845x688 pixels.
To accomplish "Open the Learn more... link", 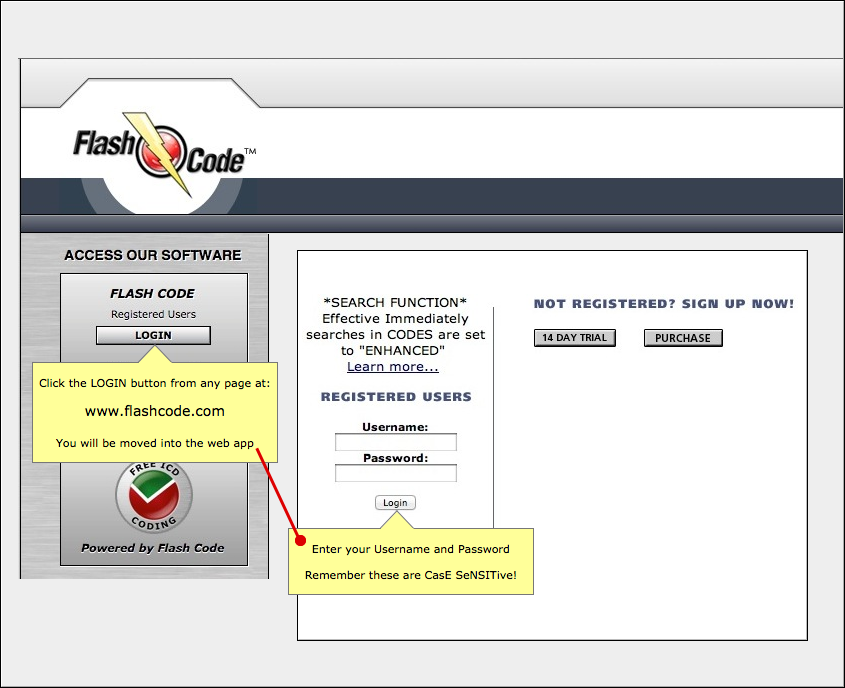I will click(392, 366).
